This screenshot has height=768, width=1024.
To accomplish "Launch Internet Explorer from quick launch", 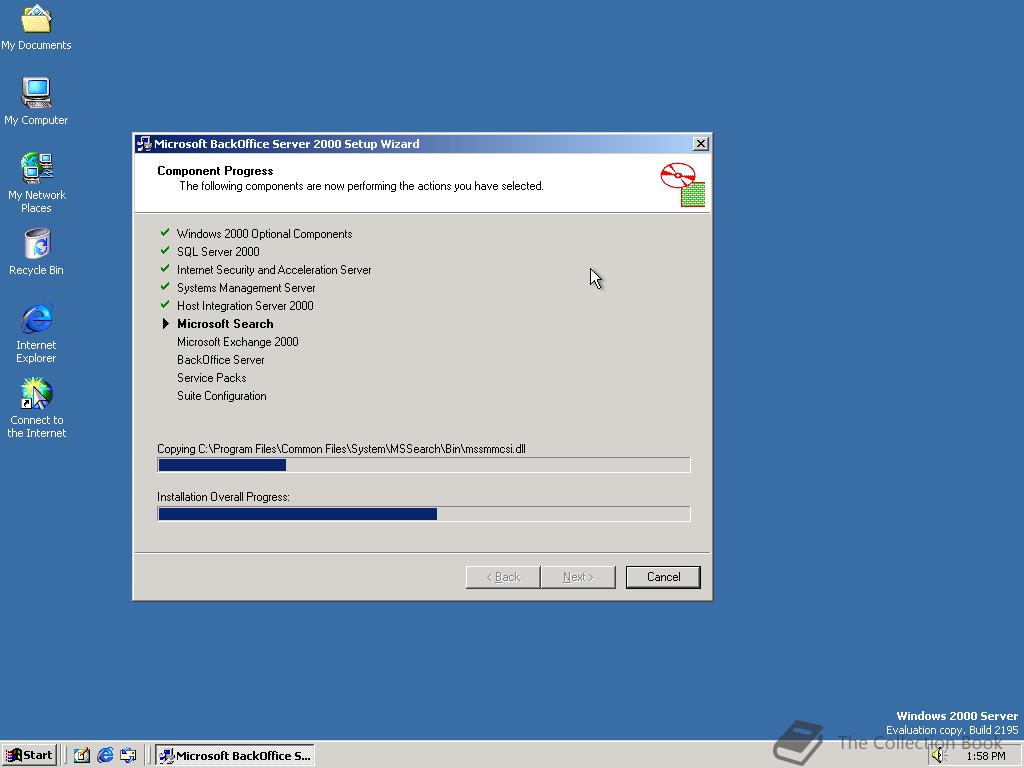I will [x=105, y=756].
